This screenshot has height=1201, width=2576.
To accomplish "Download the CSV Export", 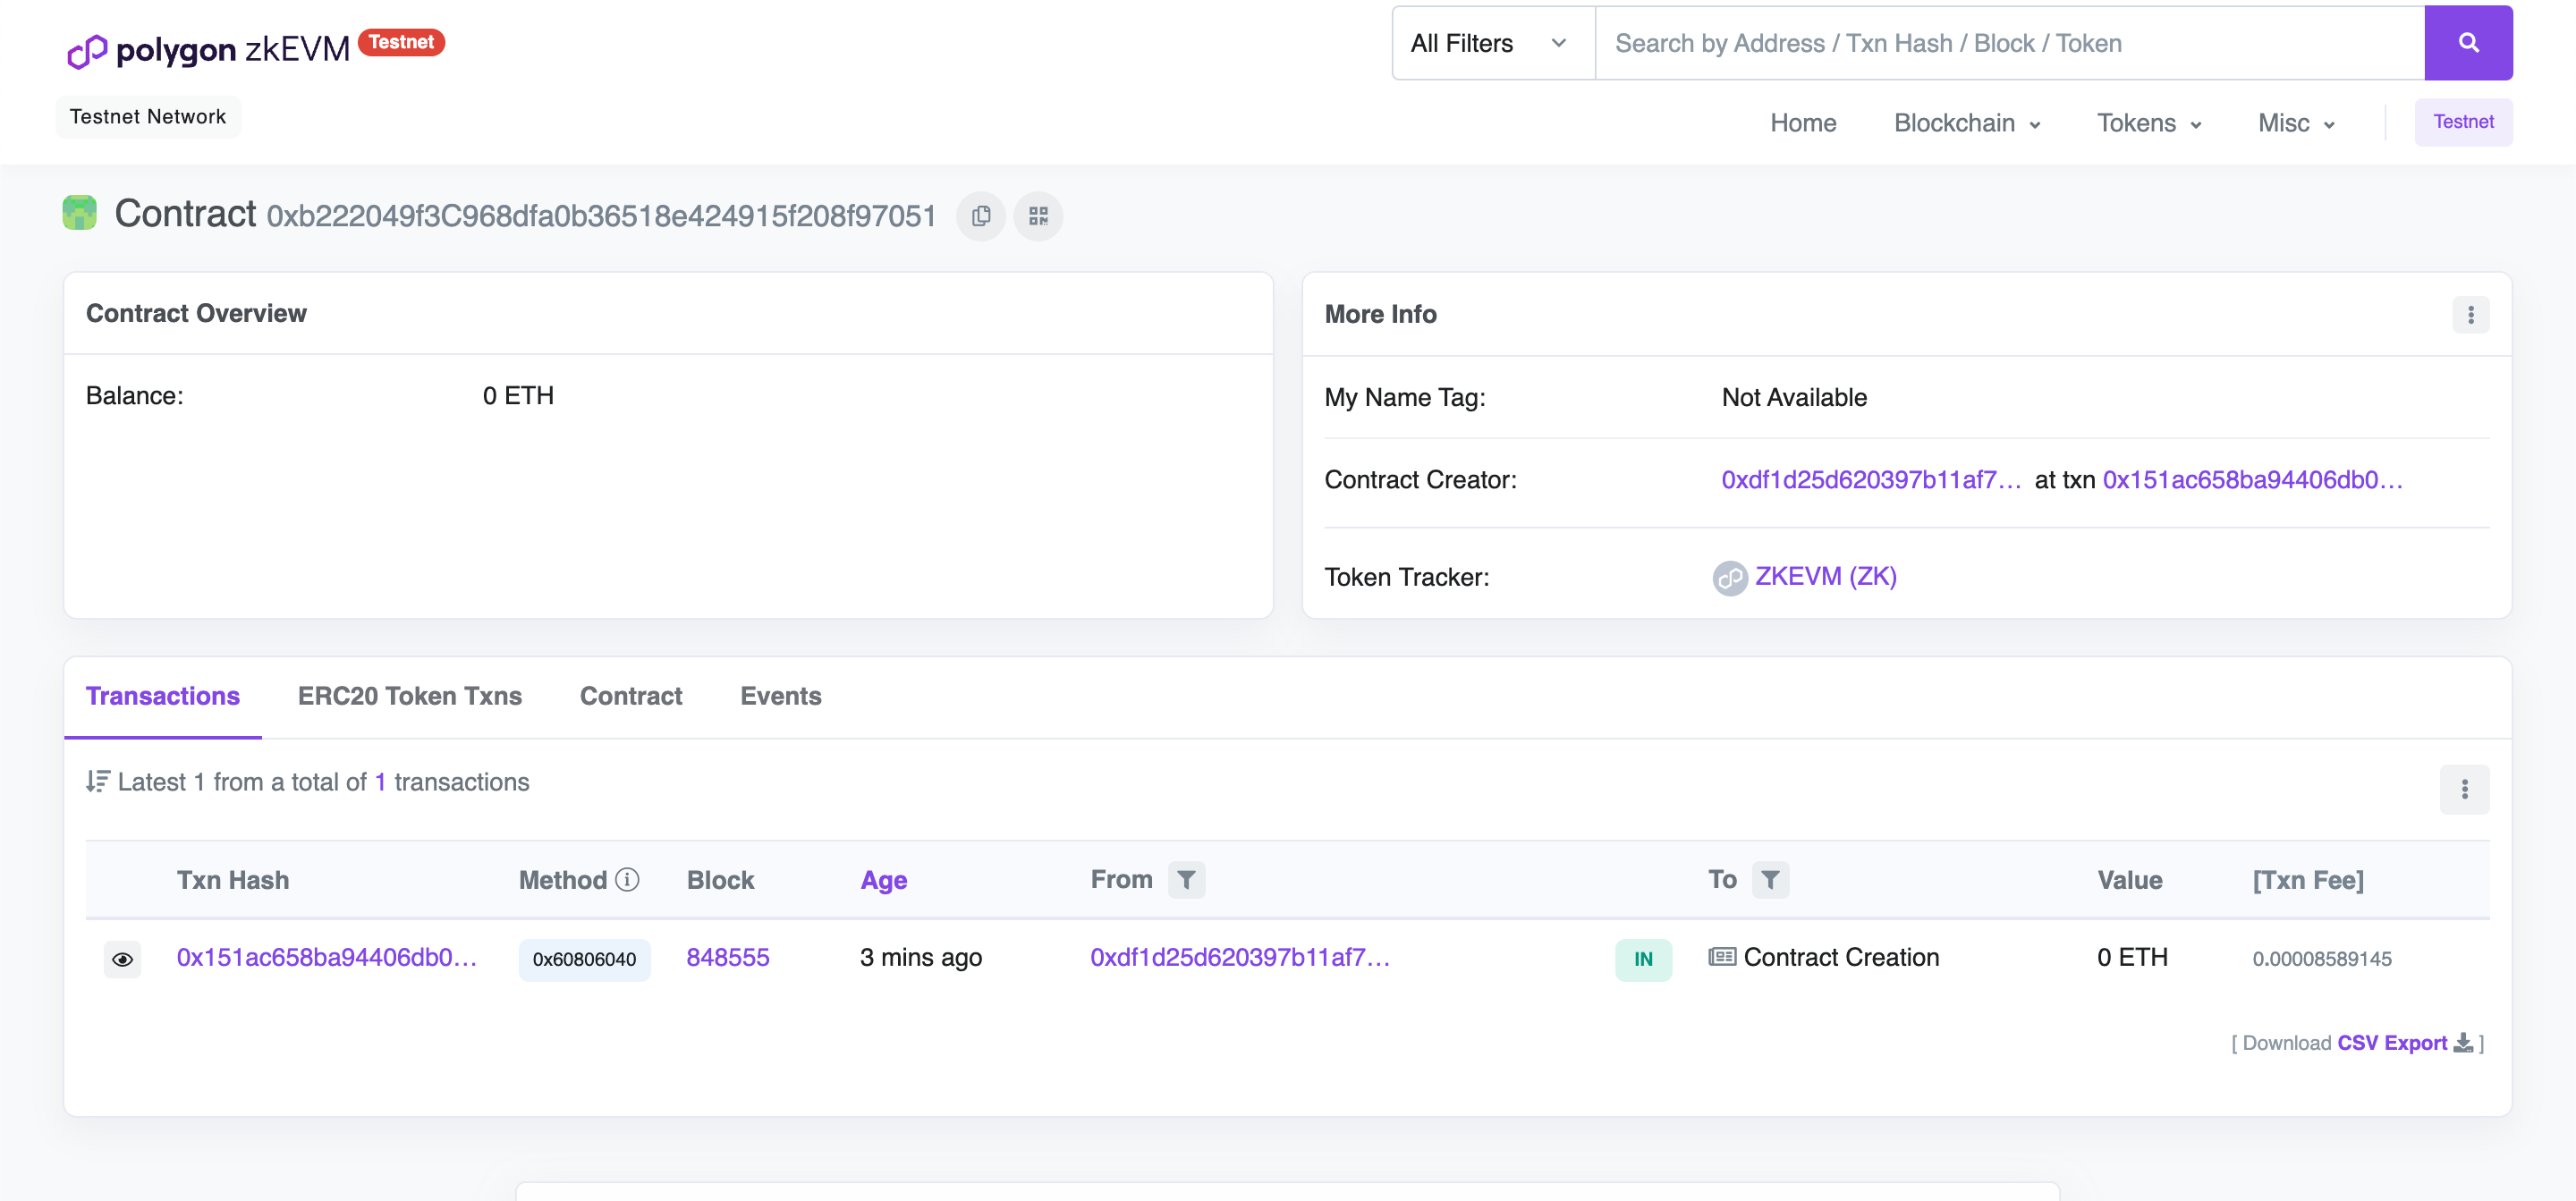I will tap(2391, 1043).
